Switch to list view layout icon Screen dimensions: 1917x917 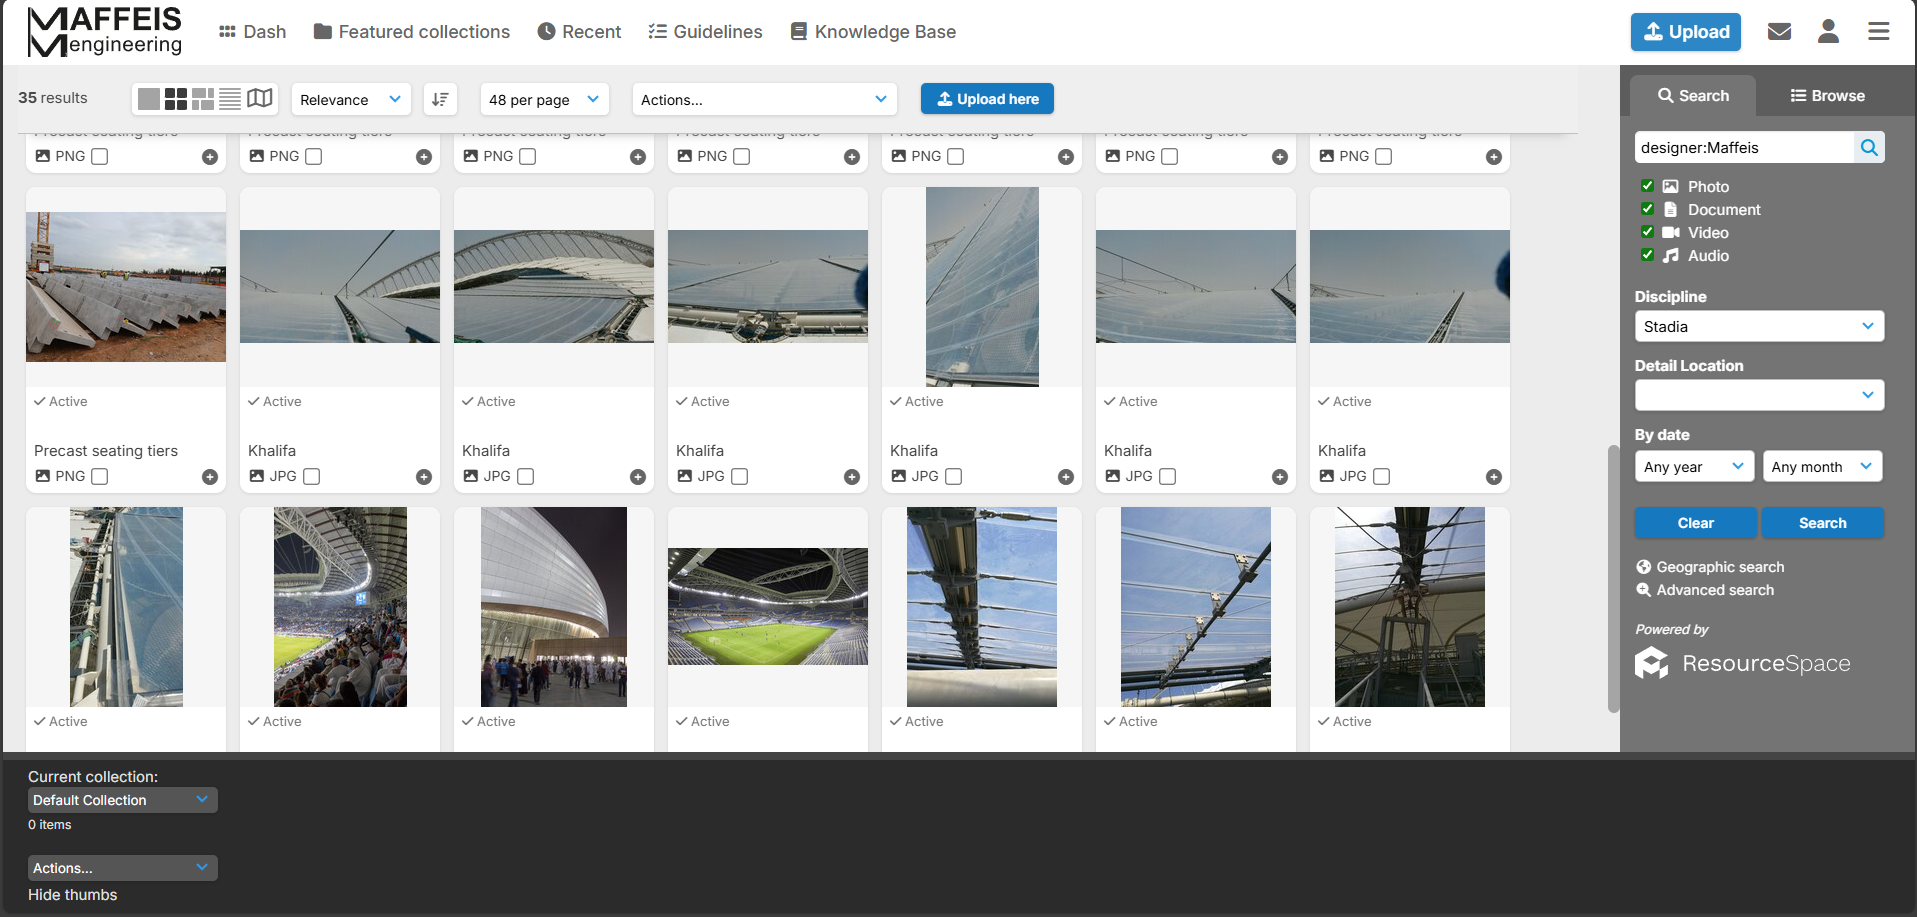click(230, 98)
